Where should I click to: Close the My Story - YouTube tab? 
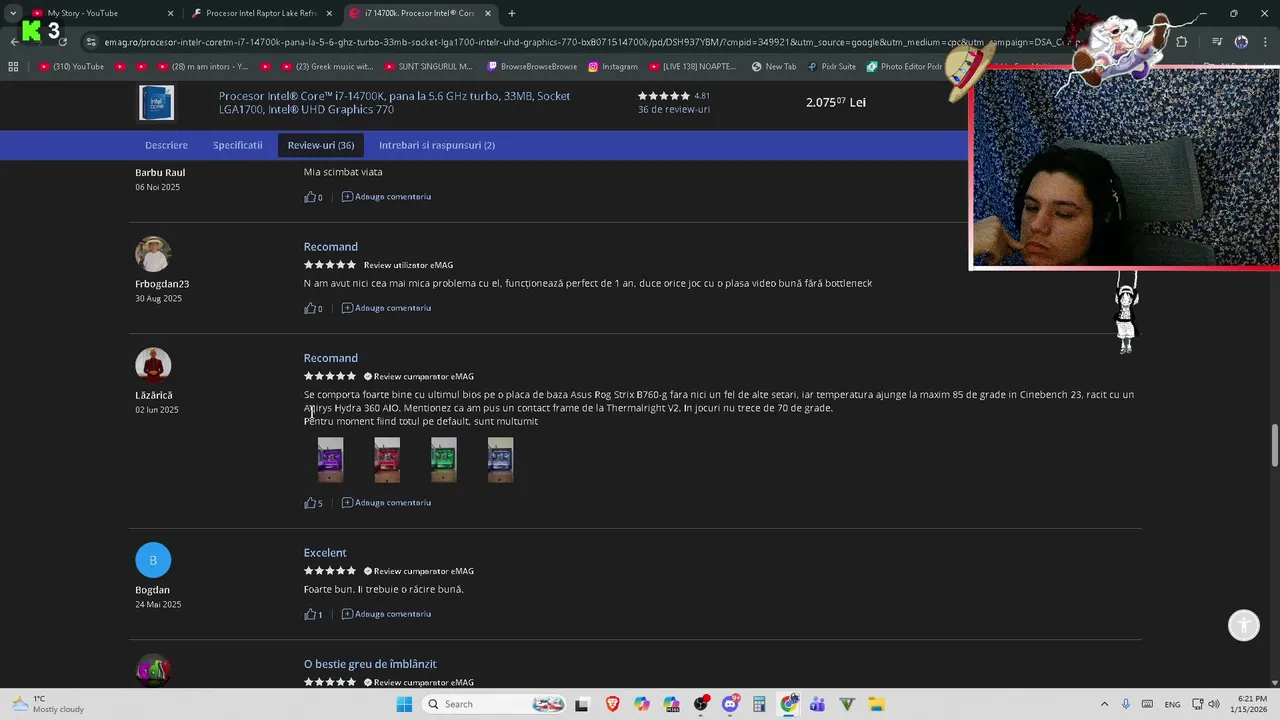[170, 13]
